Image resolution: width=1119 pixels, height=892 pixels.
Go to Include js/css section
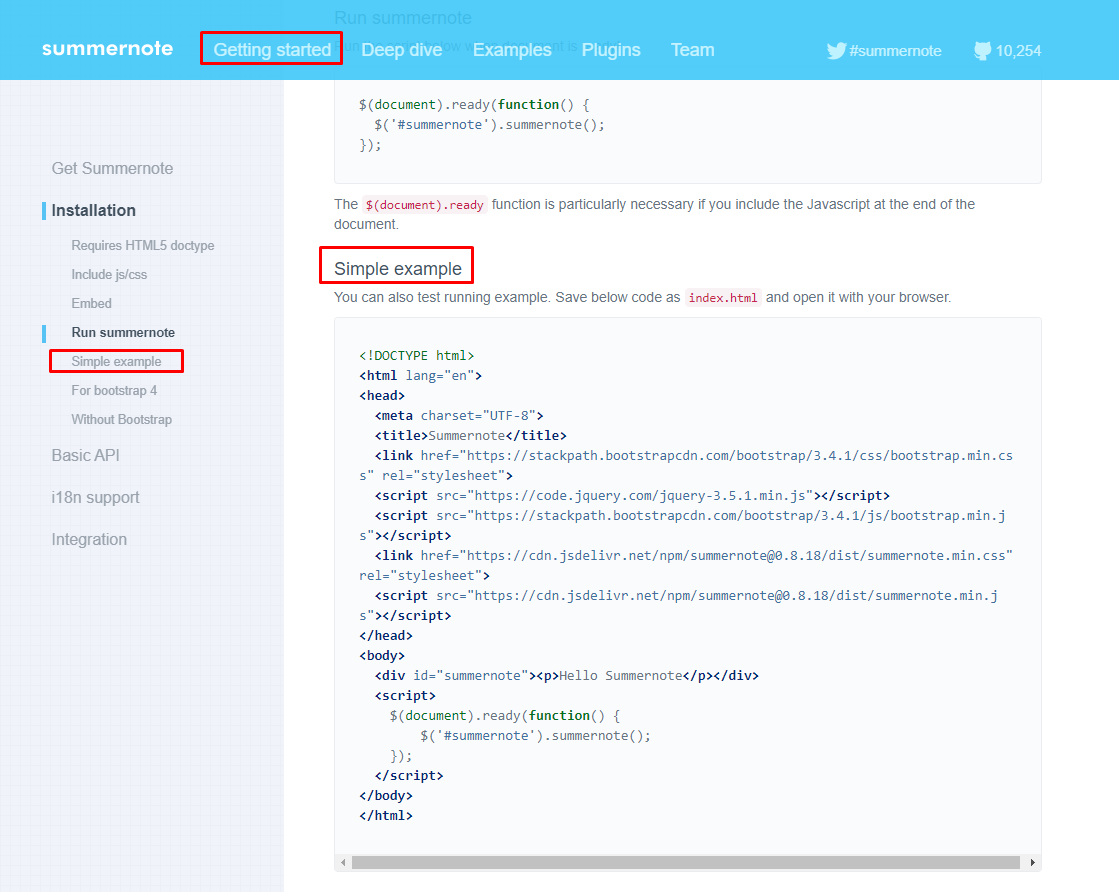(109, 275)
